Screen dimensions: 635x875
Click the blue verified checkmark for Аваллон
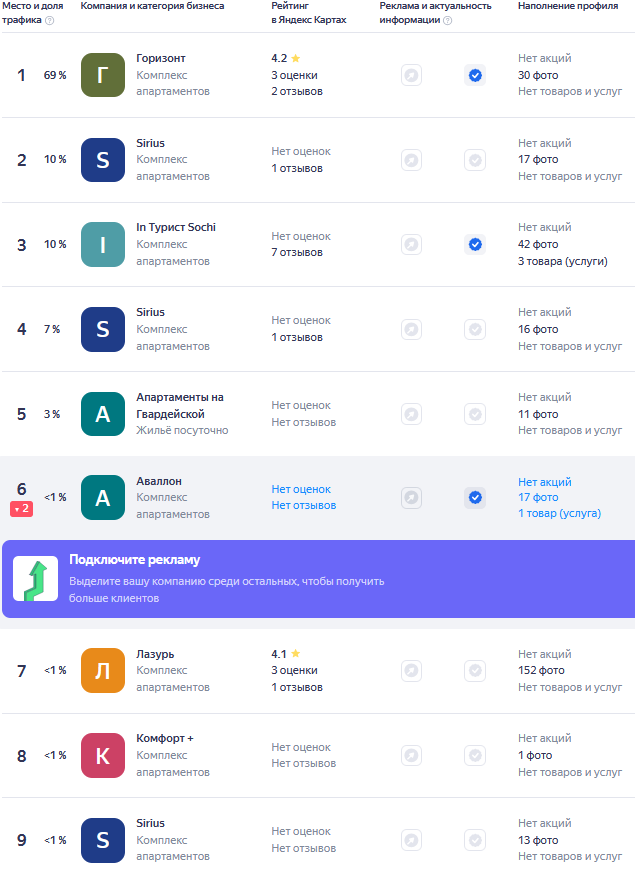(x=475, y=497)
